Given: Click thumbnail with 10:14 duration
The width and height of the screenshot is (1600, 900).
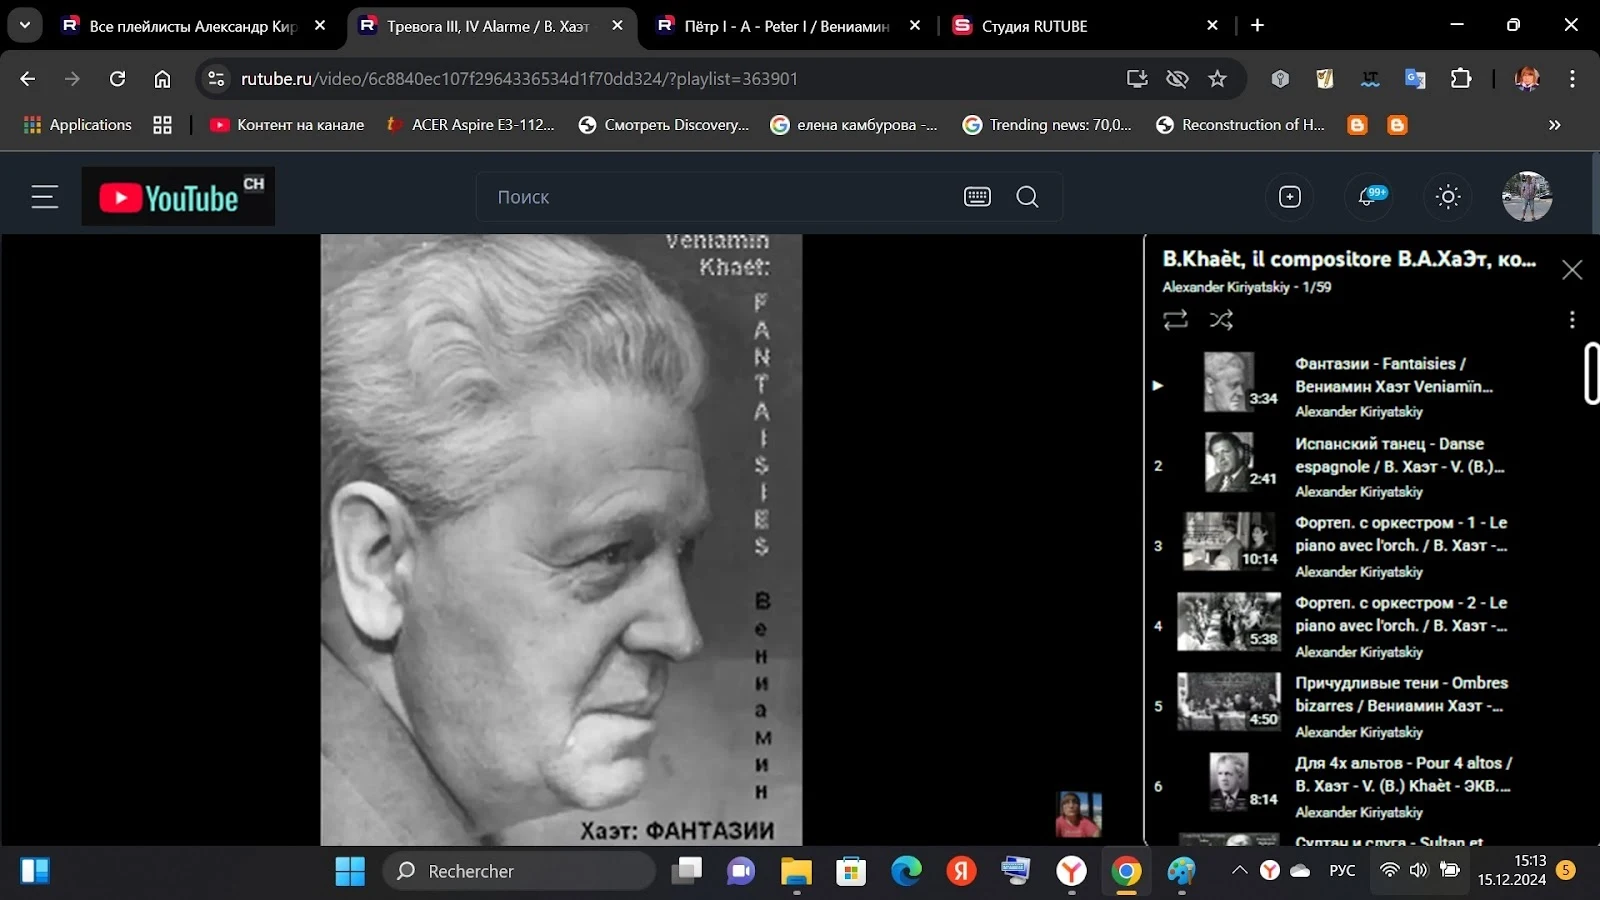Looking at the screenshot, I should coord(1230,541).
